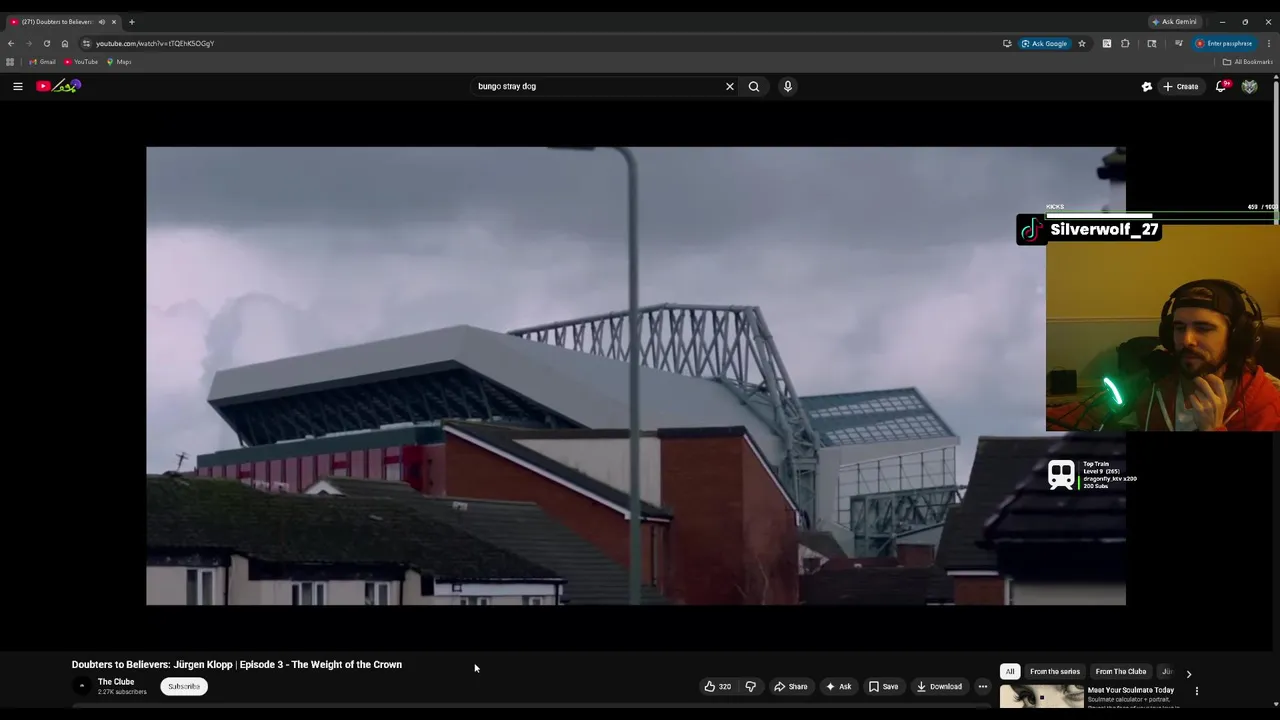Reload the current page

tap(46, 43)
